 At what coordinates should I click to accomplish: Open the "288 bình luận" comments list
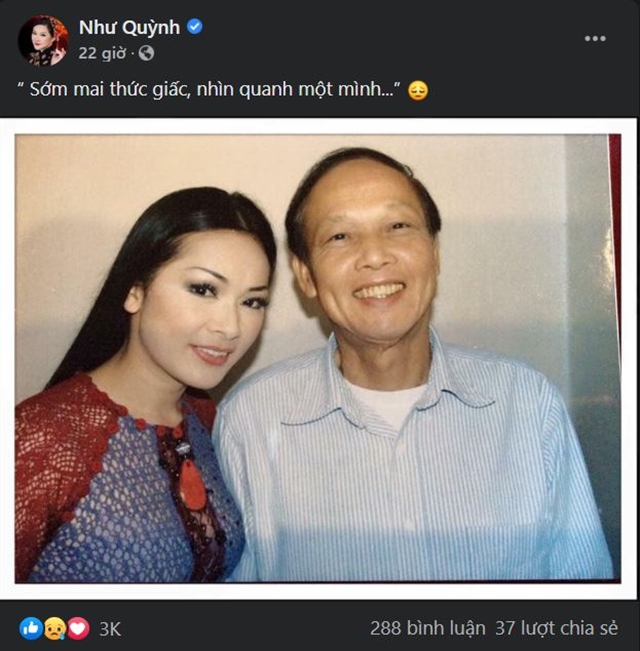click(x=427, y=629)
